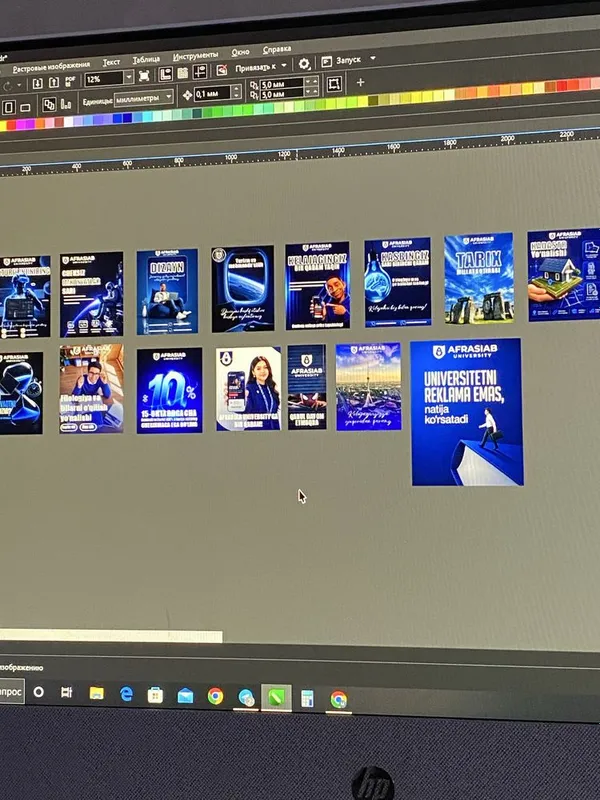Click the nudge offset 0,1 мм field
Screen dimensions: 600x800
point(213,93)
